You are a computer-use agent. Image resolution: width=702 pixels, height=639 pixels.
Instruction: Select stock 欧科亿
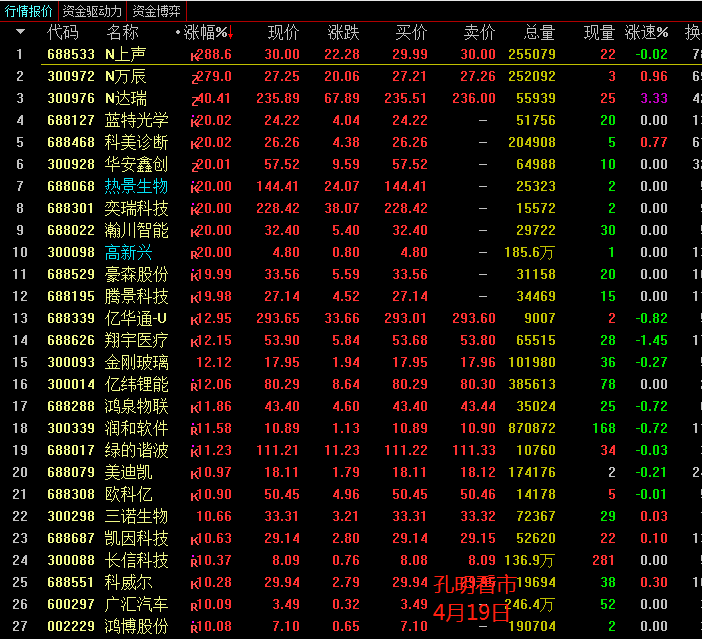click(128, 494)
